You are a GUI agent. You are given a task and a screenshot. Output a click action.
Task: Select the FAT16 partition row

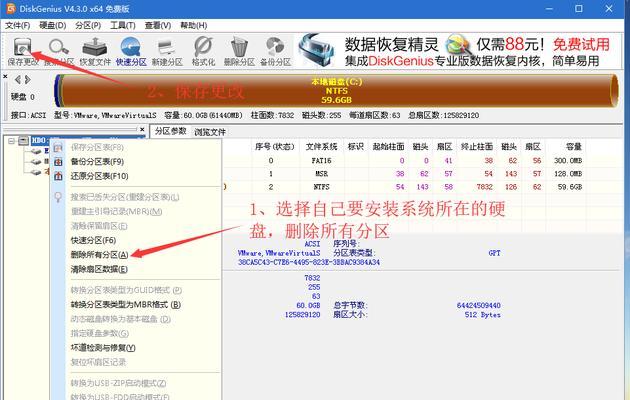403,161
